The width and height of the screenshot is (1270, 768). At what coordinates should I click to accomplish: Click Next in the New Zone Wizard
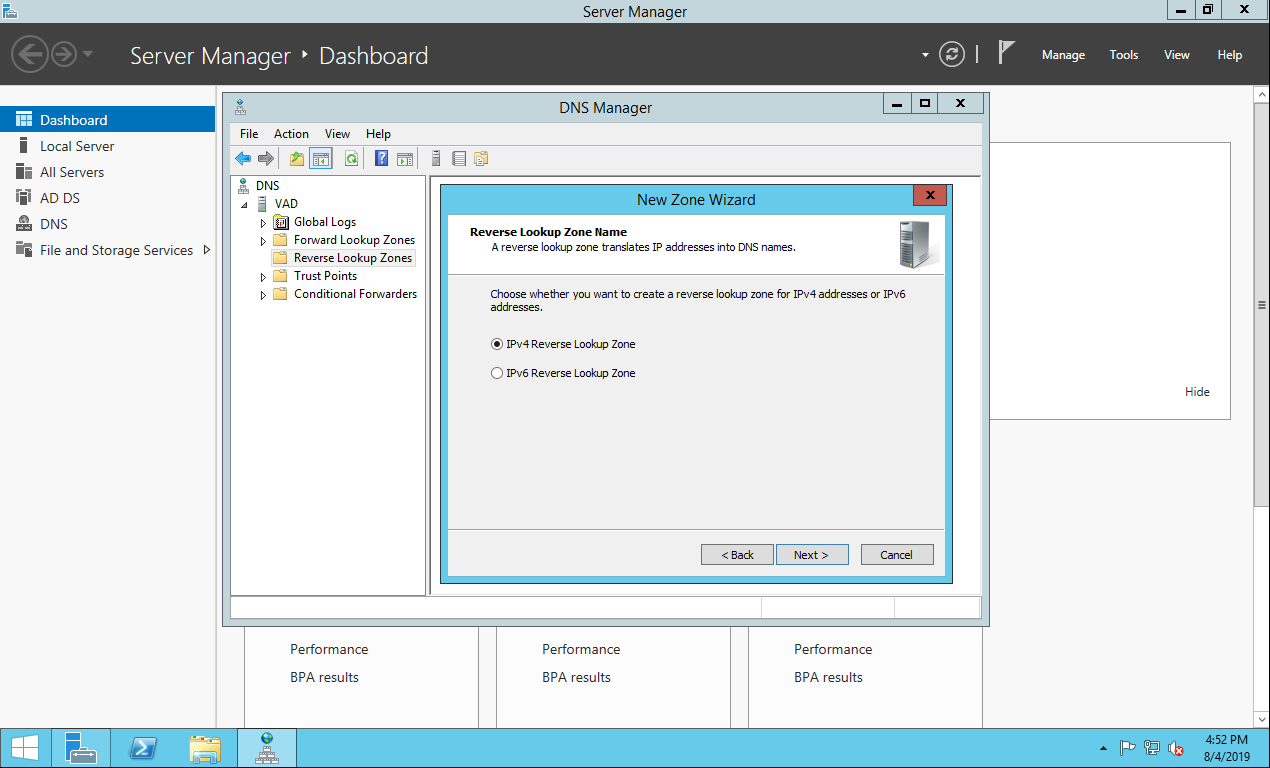pyautogui.click(x=811, y=555)
